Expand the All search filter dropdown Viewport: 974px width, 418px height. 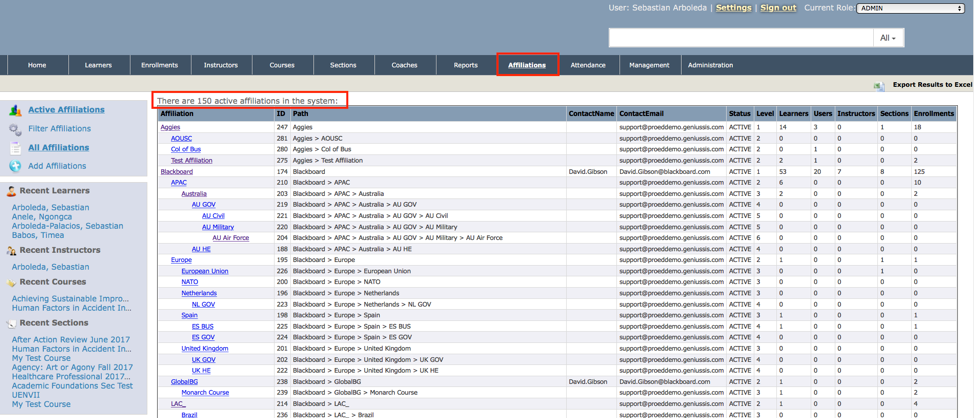pyautogui.click(x=886, y=38)
